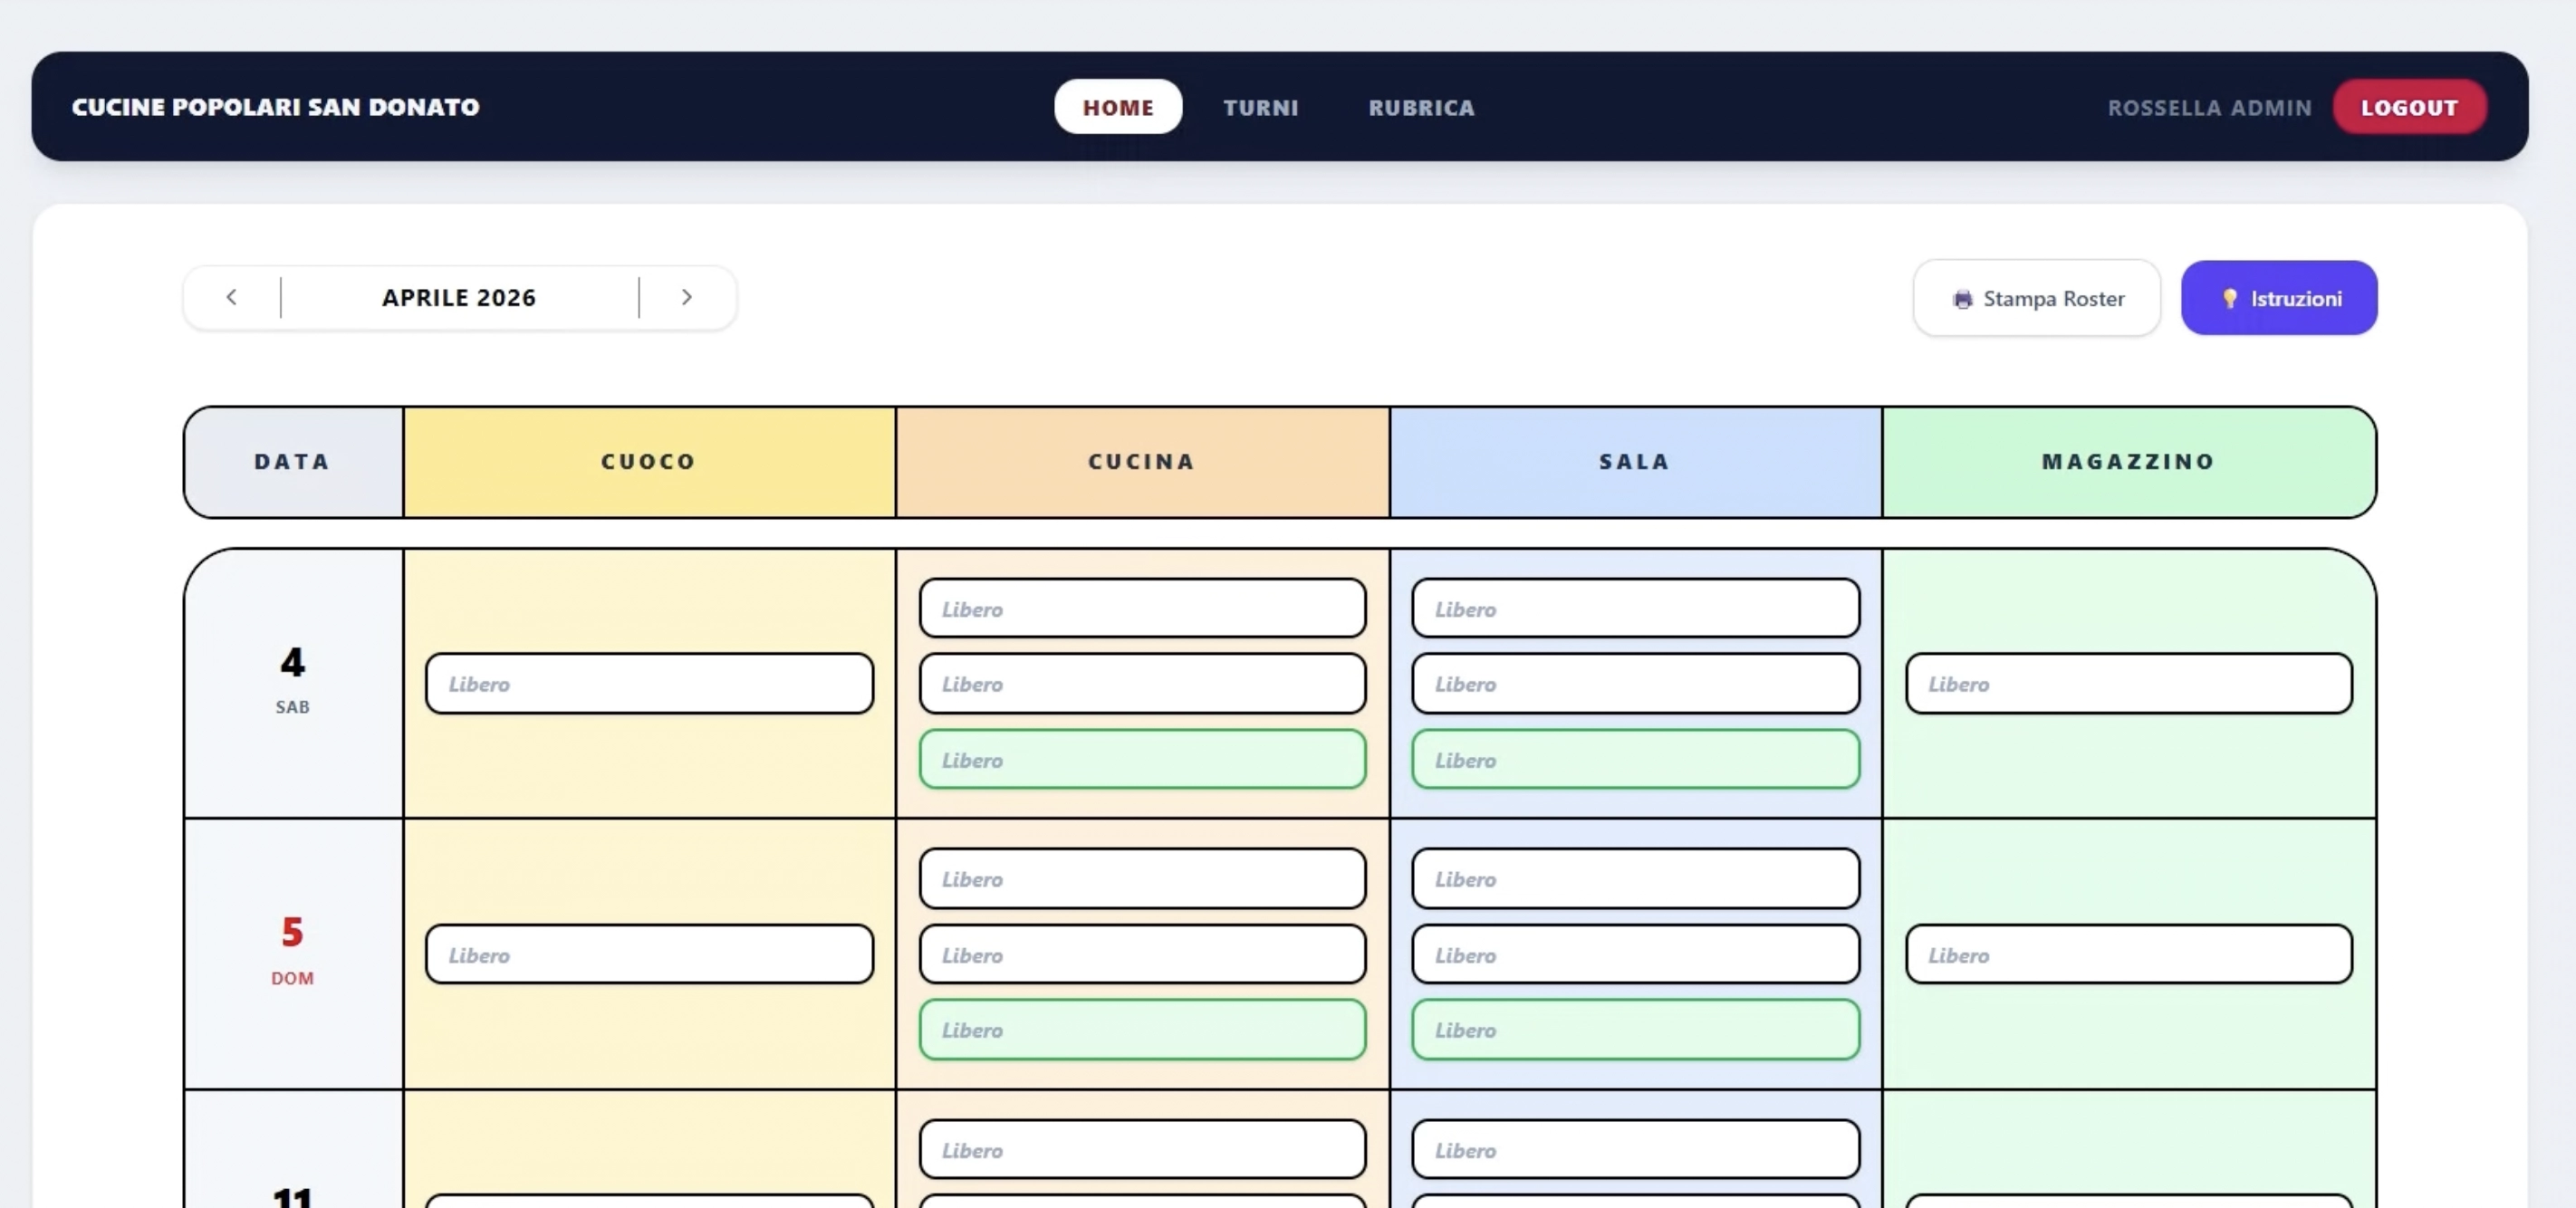Click the Cucine Popolari San Donato title
Viewport: 2576px width, 1208px height.
click(x=276, y=107)
